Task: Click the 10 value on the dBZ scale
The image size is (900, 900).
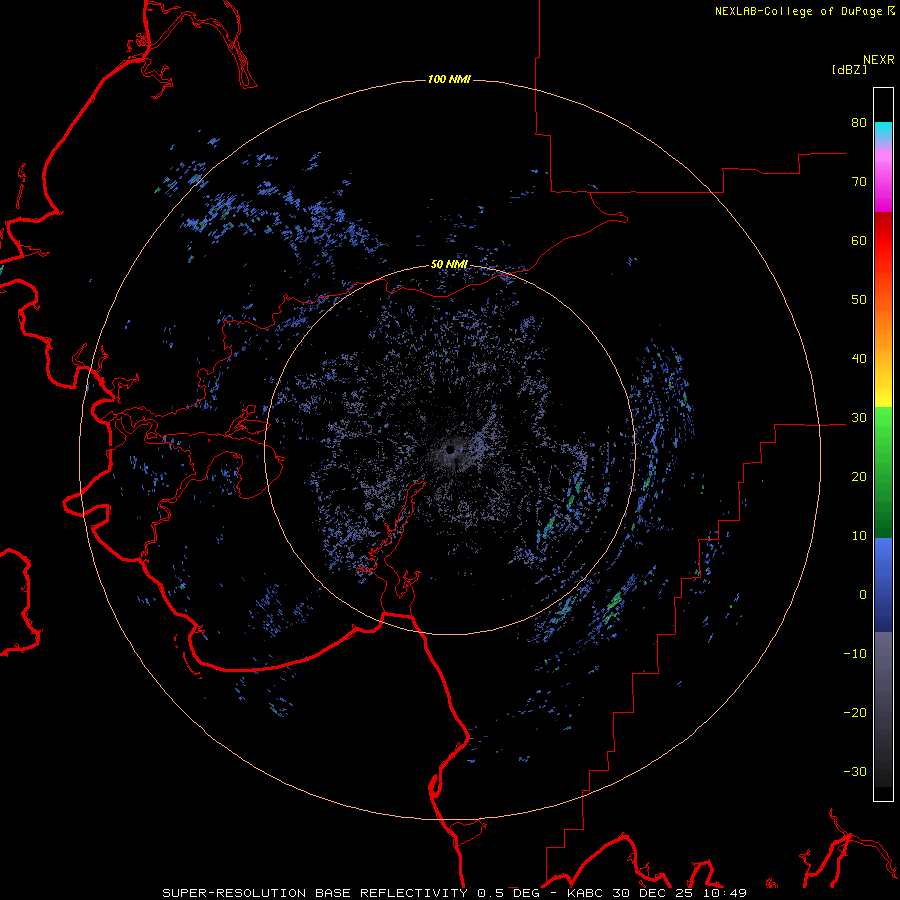Action: pos(859,536)
